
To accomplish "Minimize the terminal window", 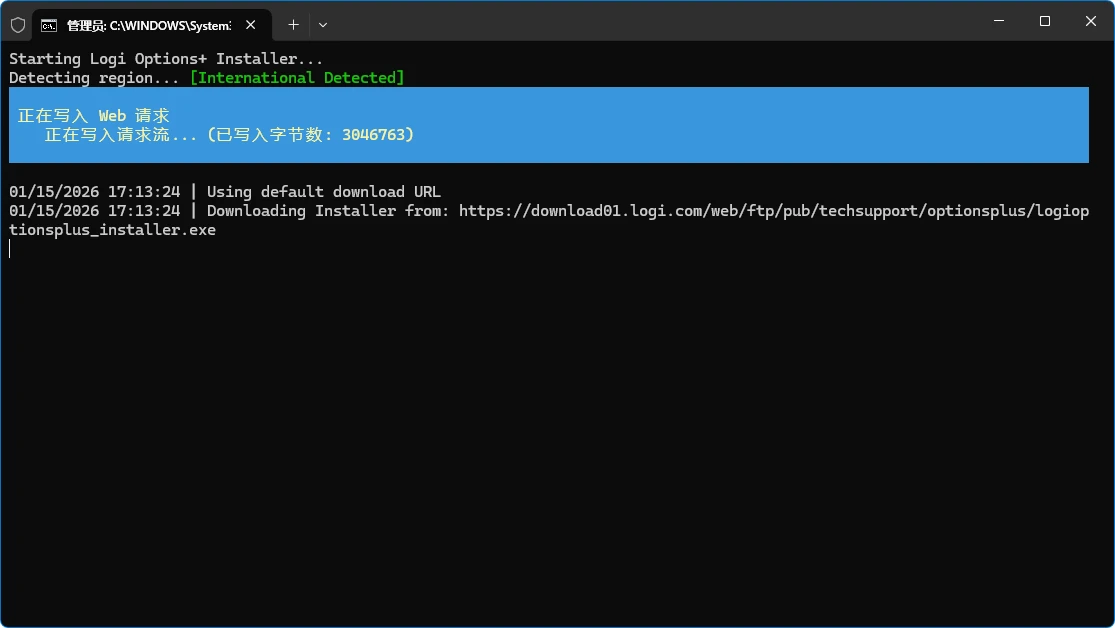I will tap(998, 21).
